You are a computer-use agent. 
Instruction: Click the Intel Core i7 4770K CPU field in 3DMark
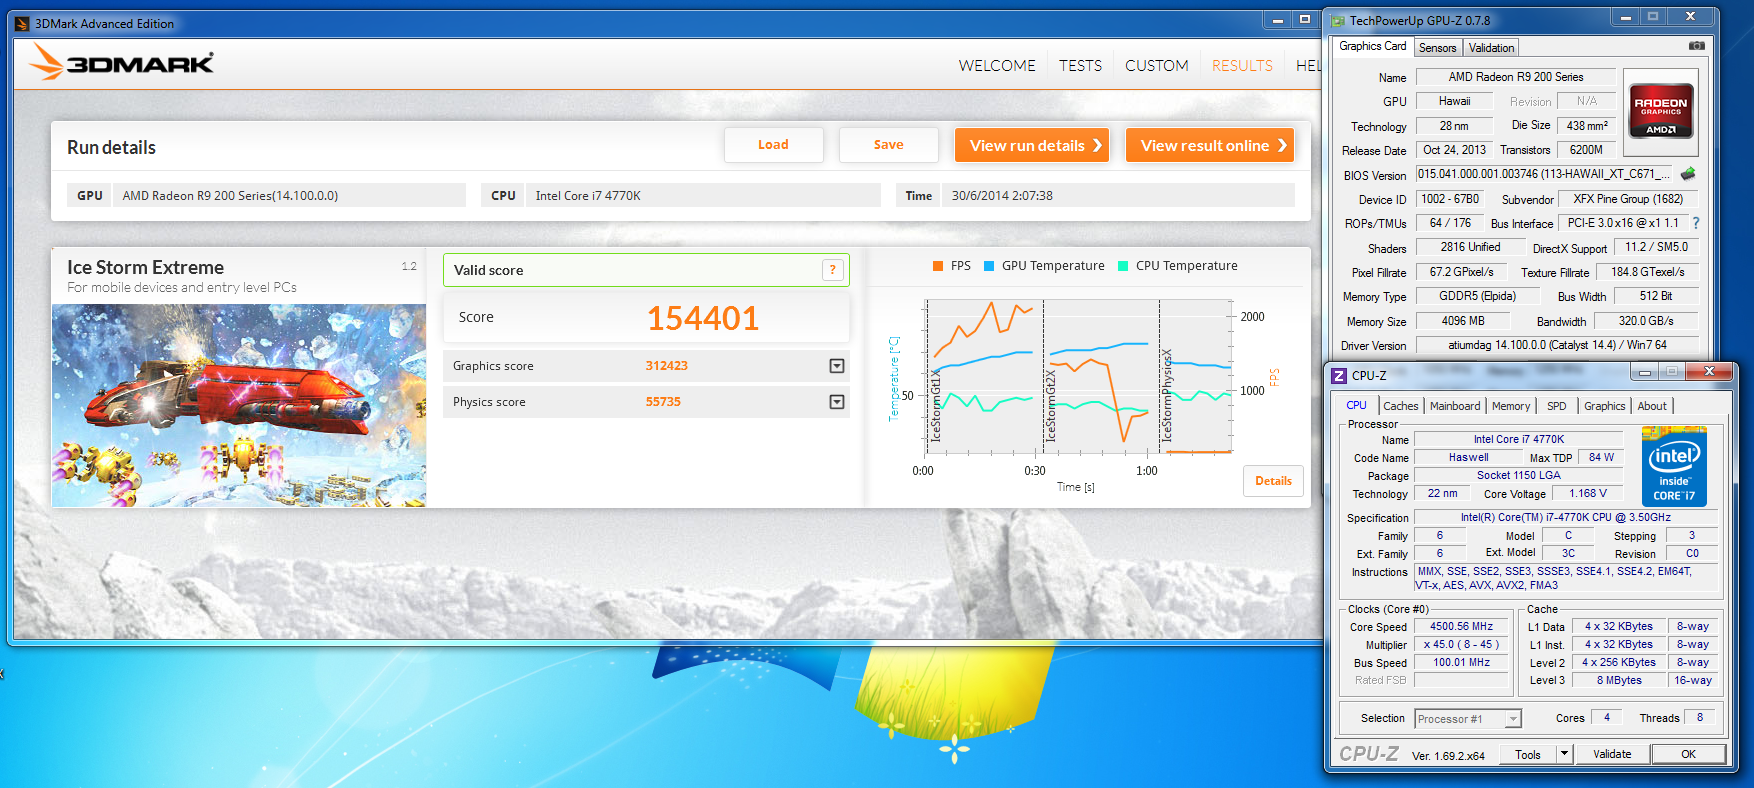point(703,195)
